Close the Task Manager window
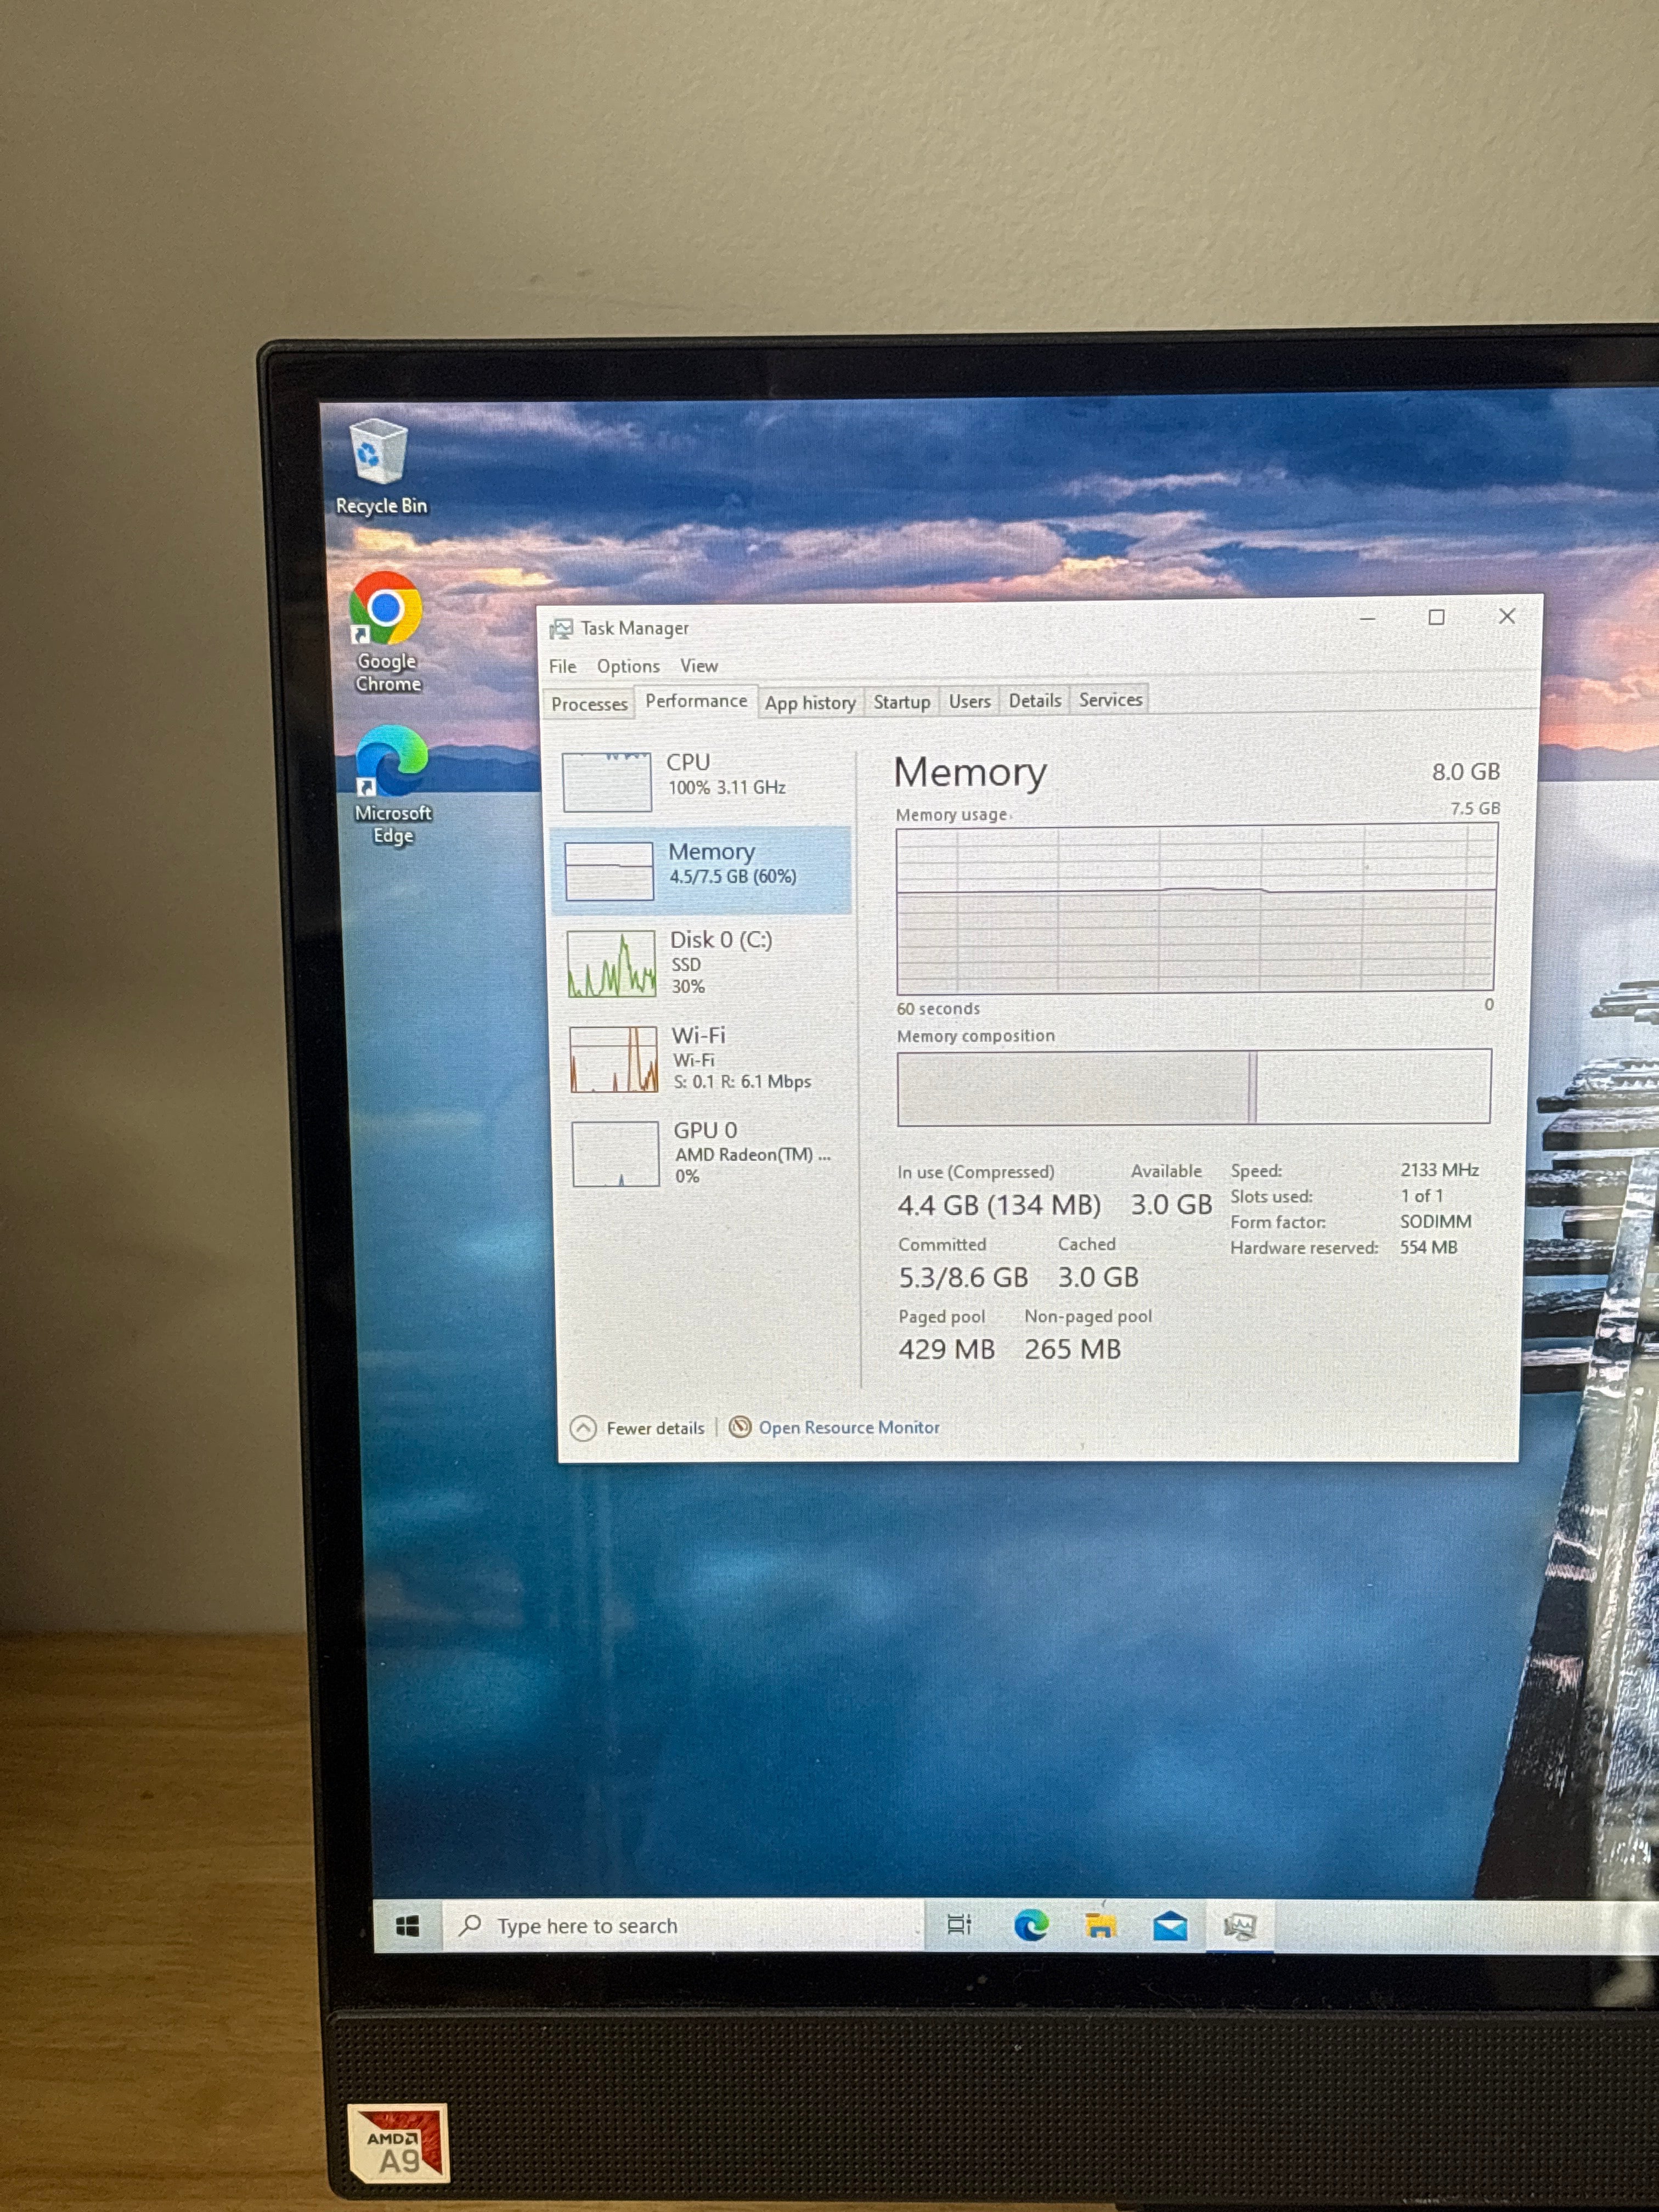1659x2212 pixels. click(x=1507, y=616)
